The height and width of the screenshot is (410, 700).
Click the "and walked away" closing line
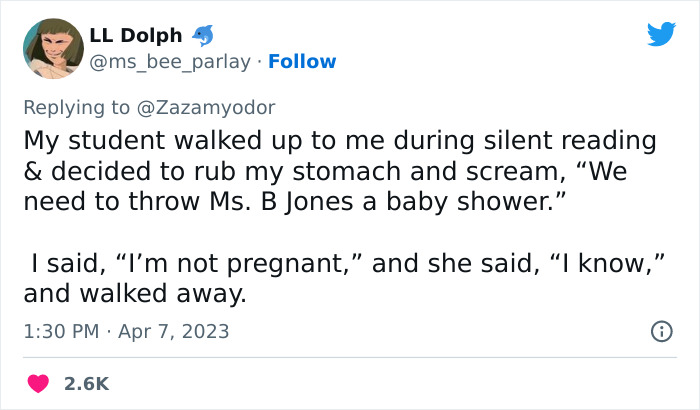pos(134,294)
